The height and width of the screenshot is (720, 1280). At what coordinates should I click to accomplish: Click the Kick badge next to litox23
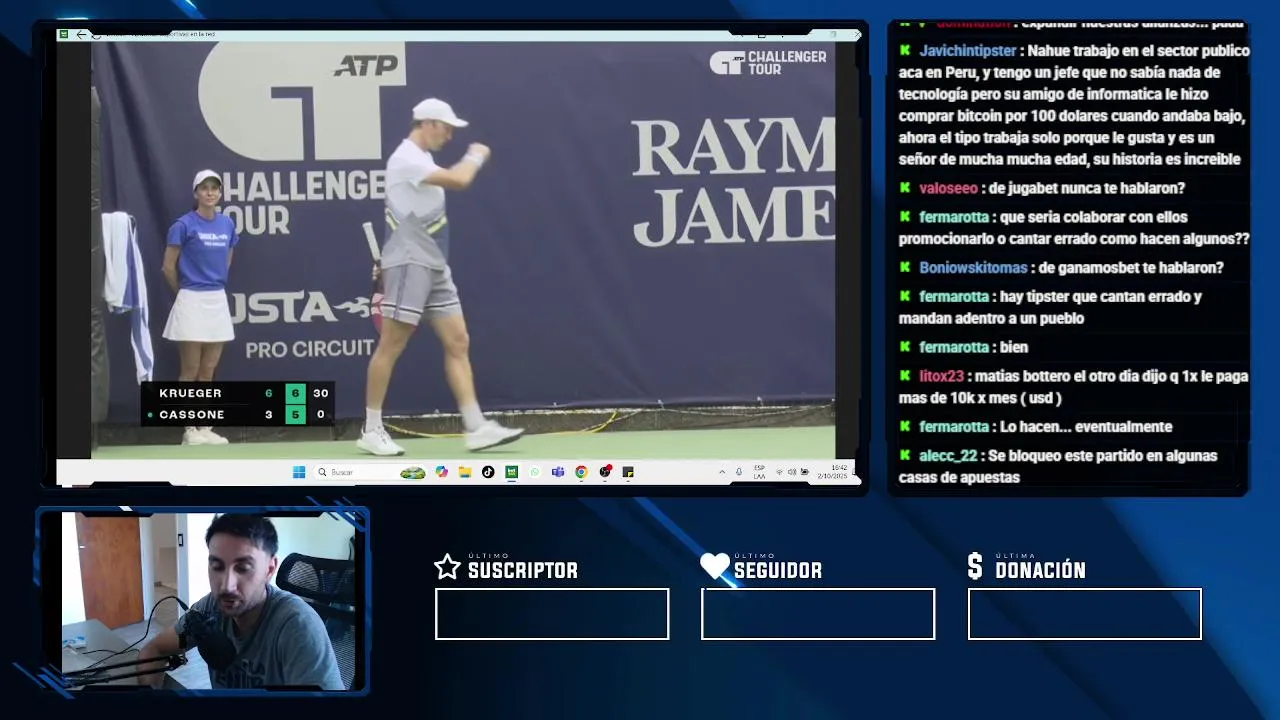pos(905,376)
